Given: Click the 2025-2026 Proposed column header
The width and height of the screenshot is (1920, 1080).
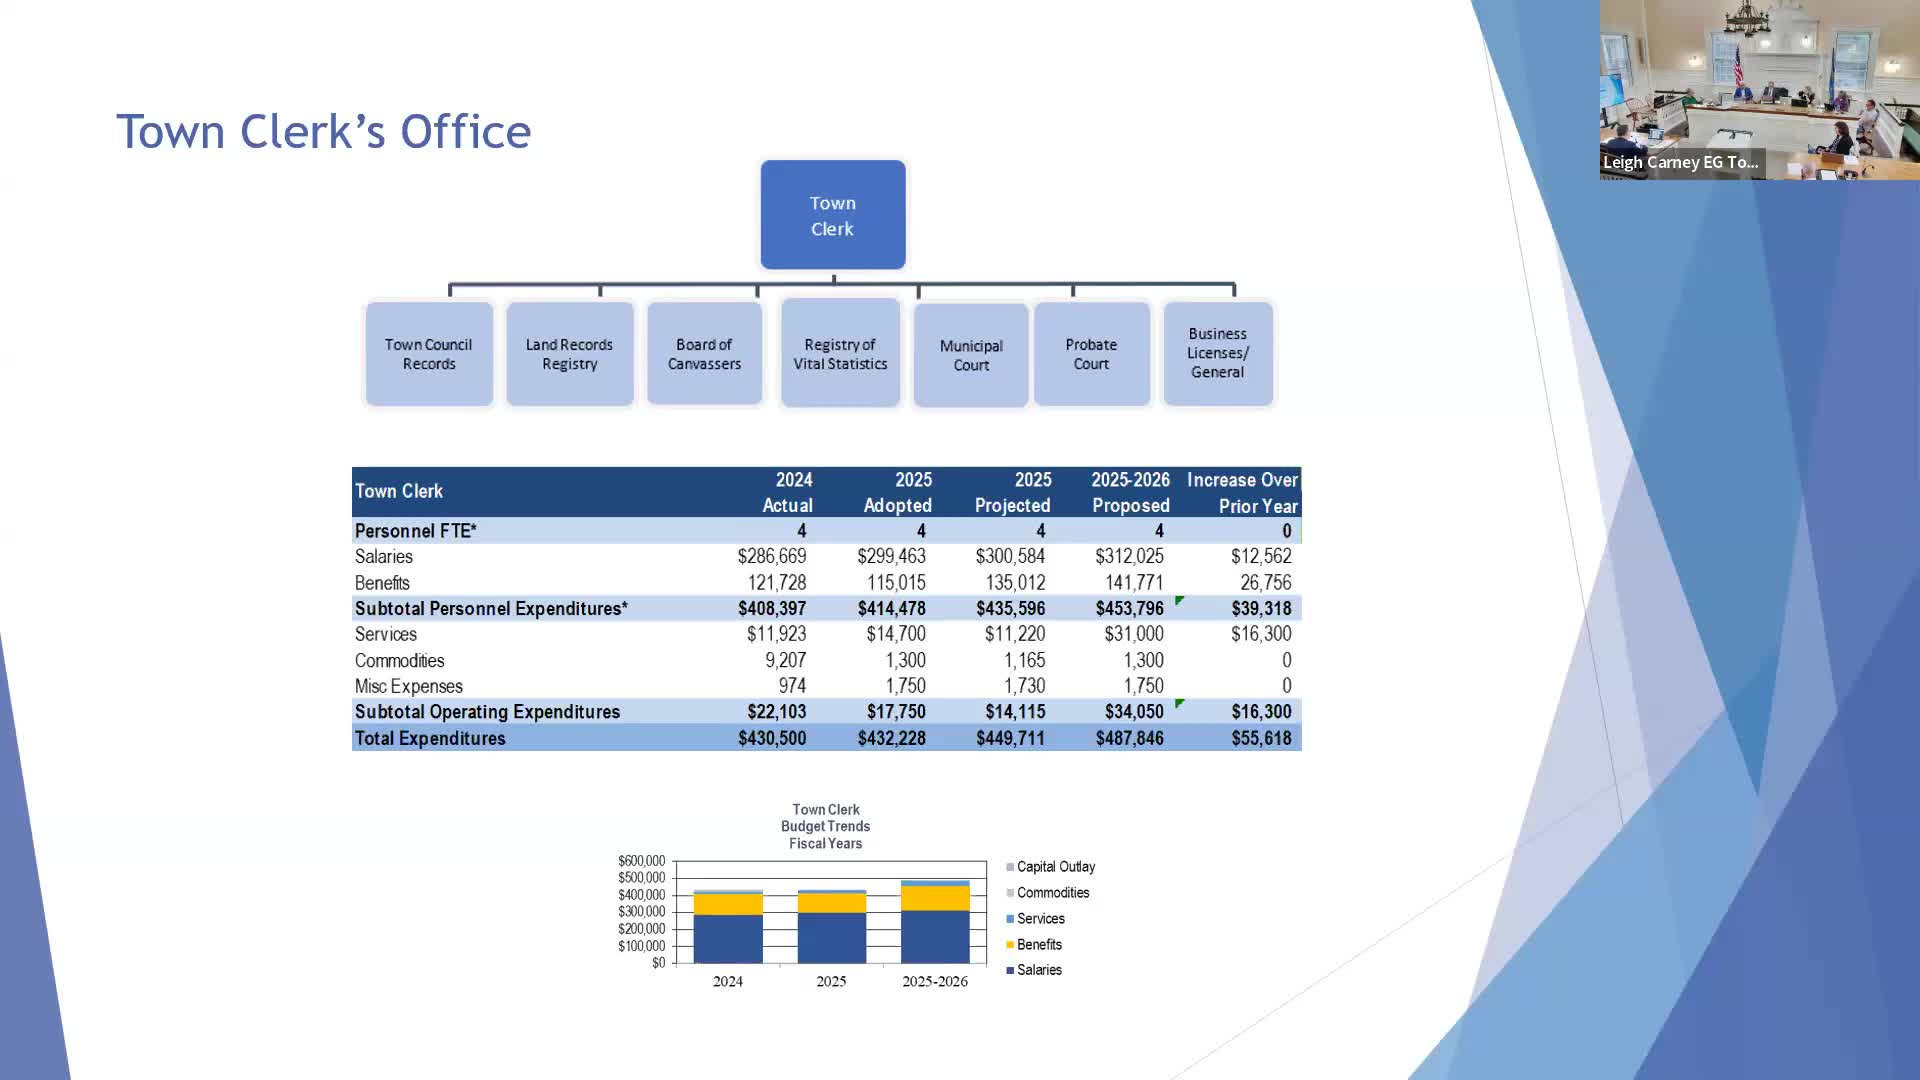Looking at the screenshot, I should pyautogui.click(x=1130, y=492).
